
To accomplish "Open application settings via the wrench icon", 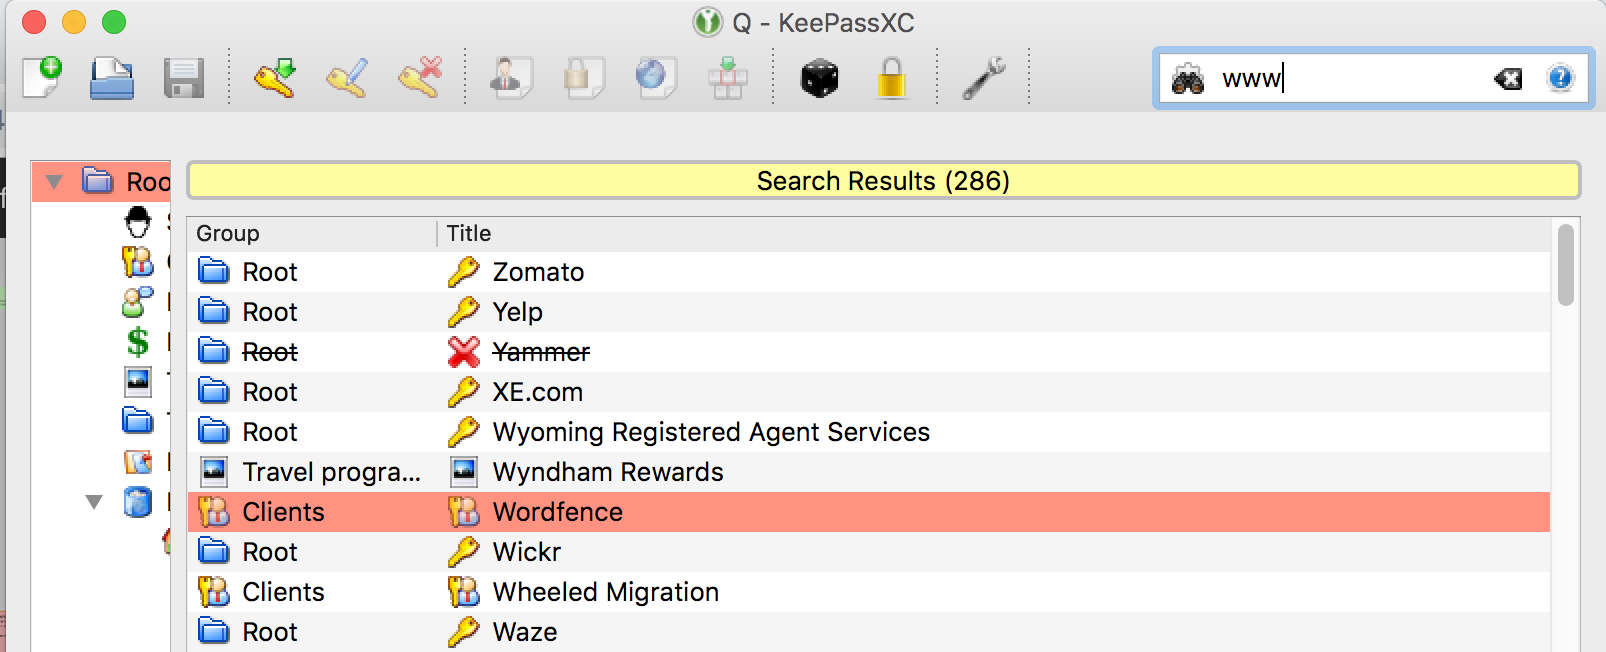I will [985, 78].
